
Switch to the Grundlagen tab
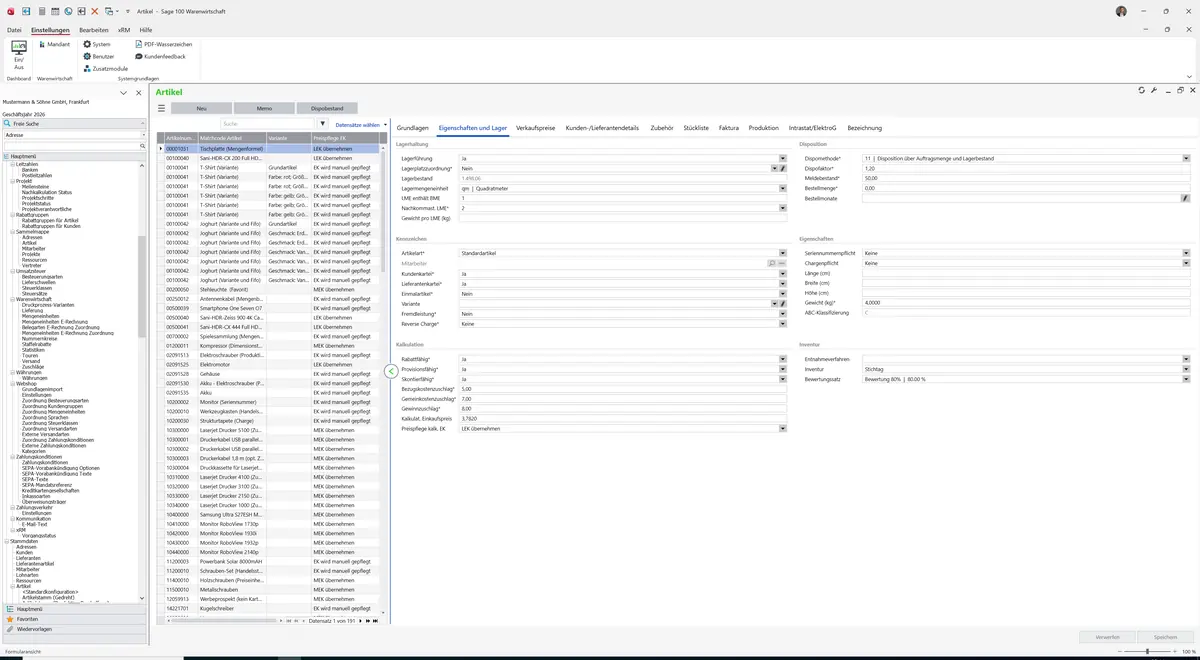tap(413, 128)
